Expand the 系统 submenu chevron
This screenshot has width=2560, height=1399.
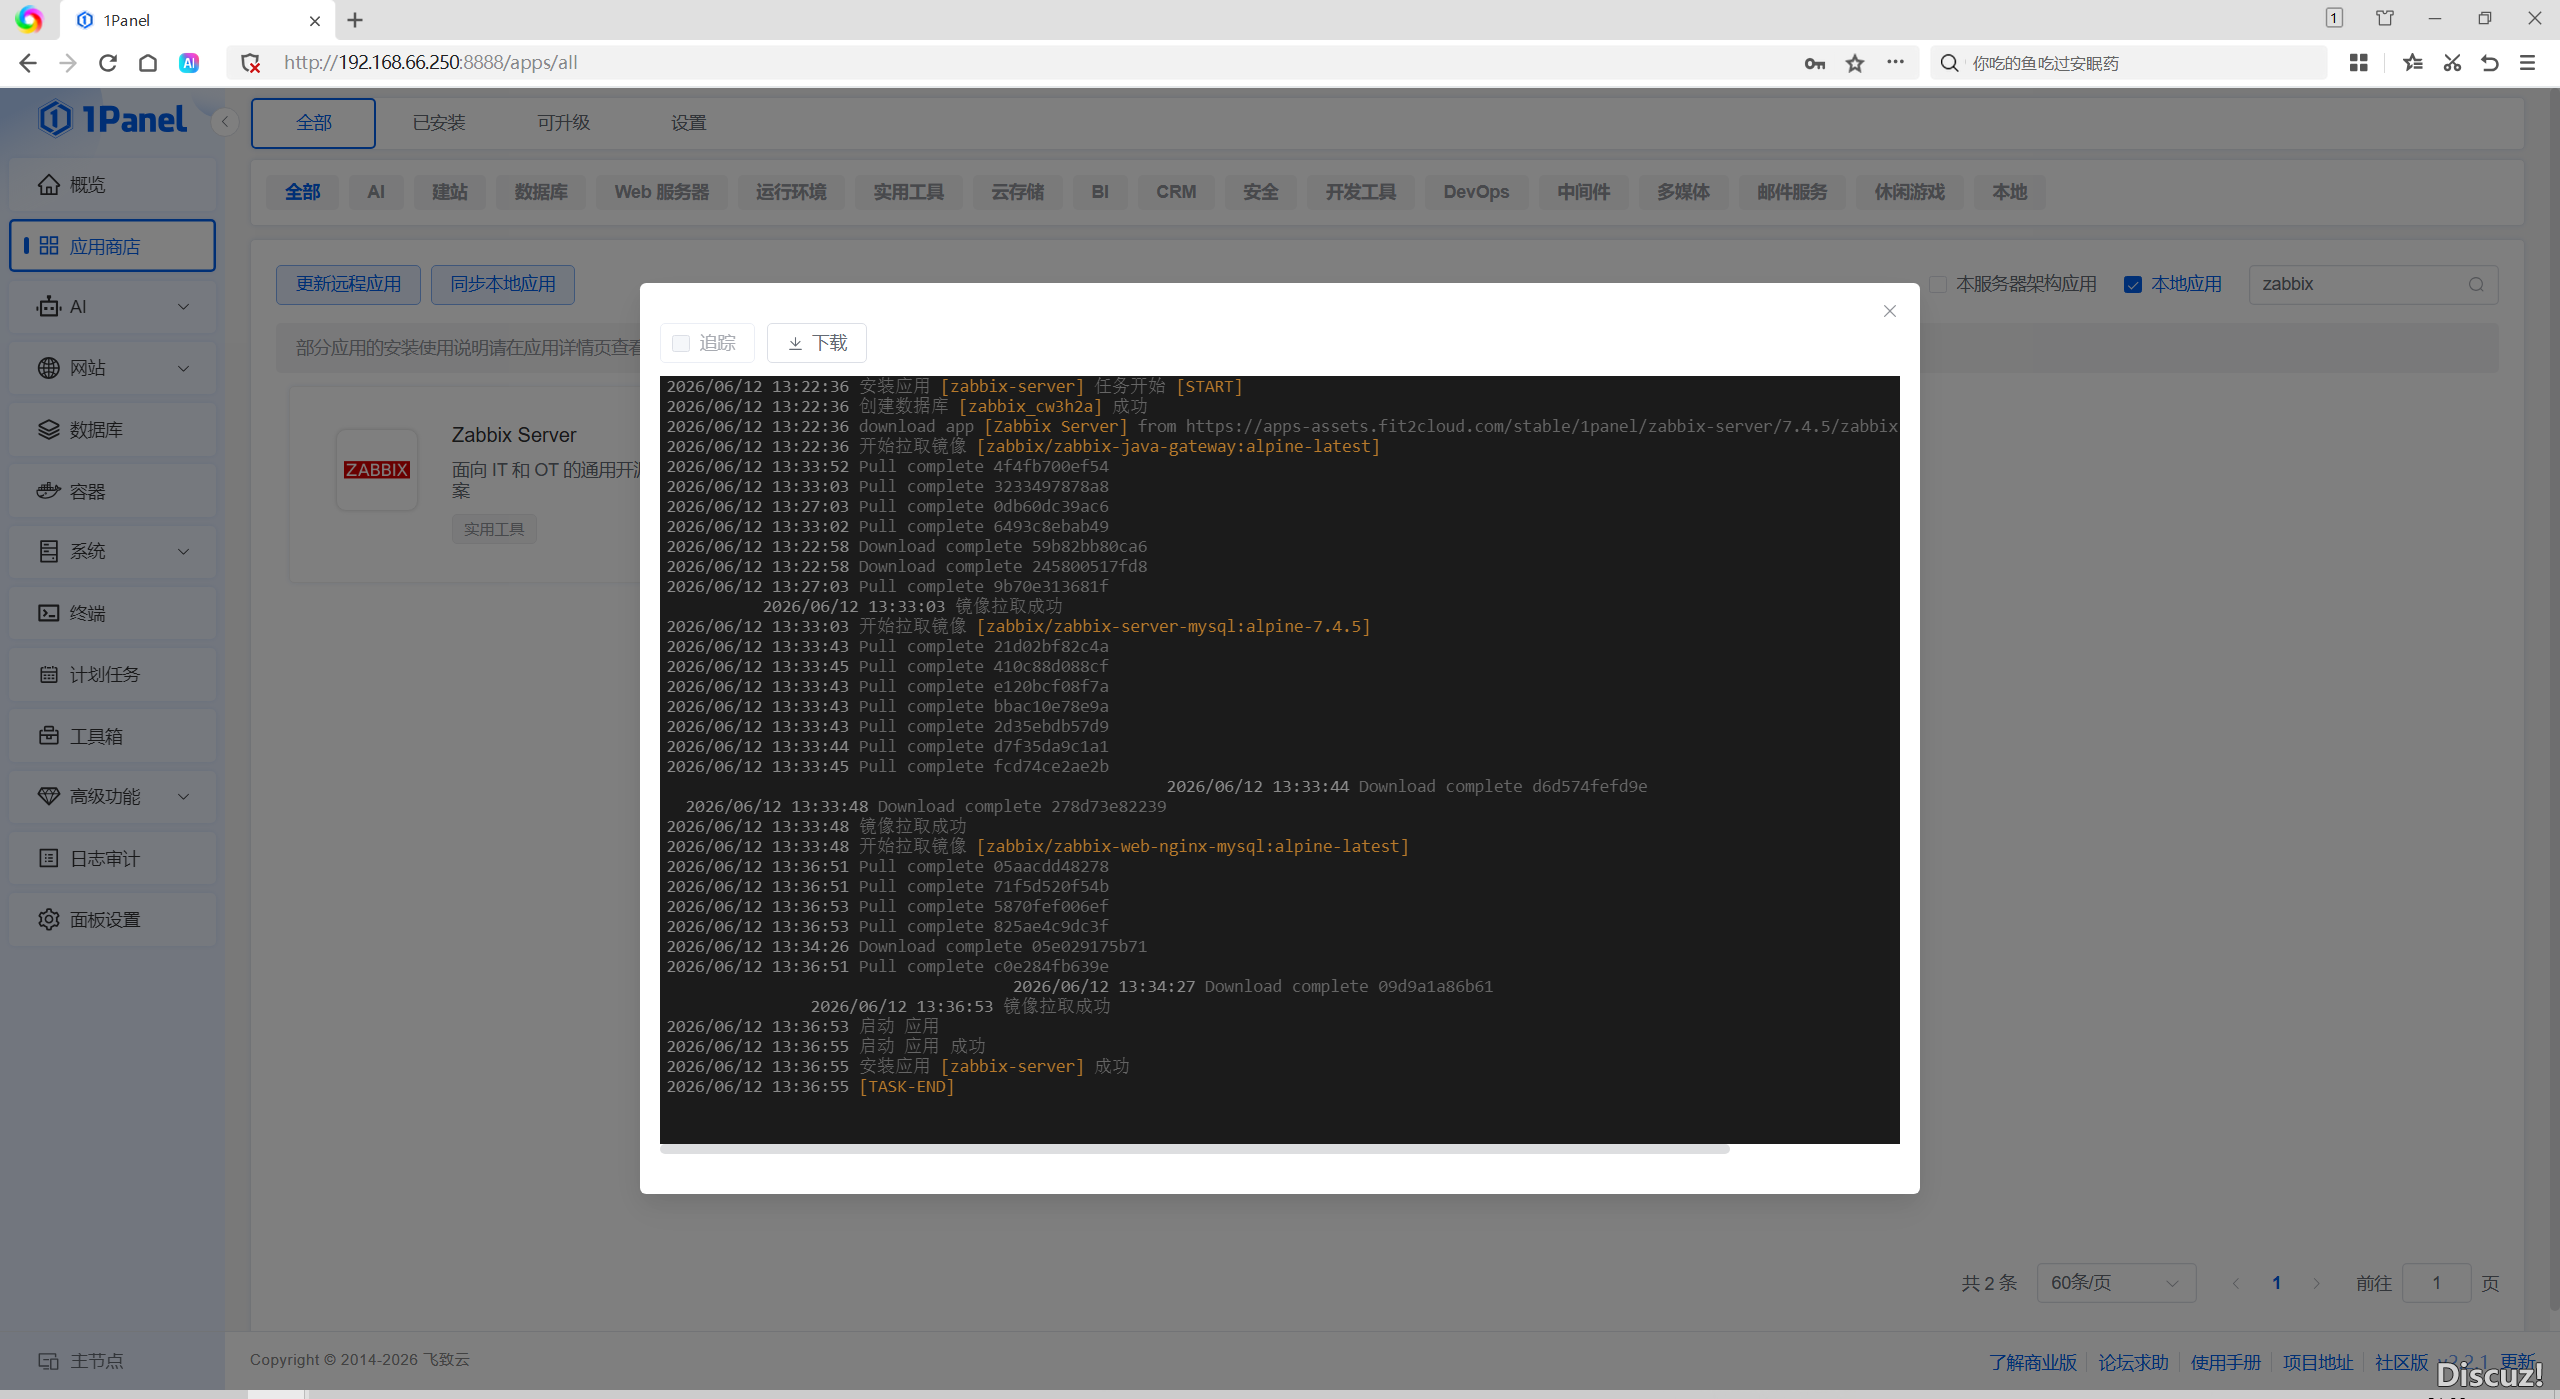183,551
